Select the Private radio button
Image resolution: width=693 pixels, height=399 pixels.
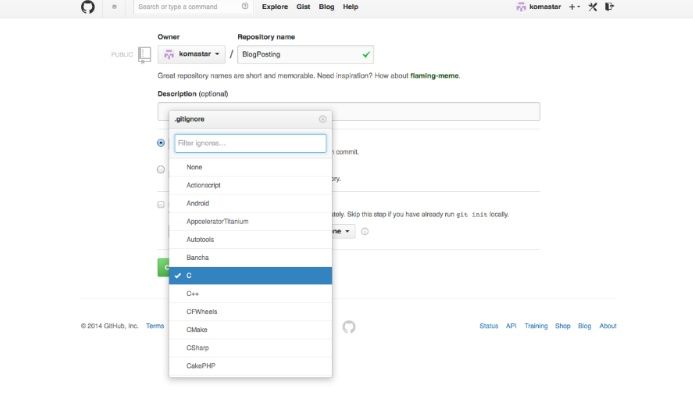click(x=161, y=169)
